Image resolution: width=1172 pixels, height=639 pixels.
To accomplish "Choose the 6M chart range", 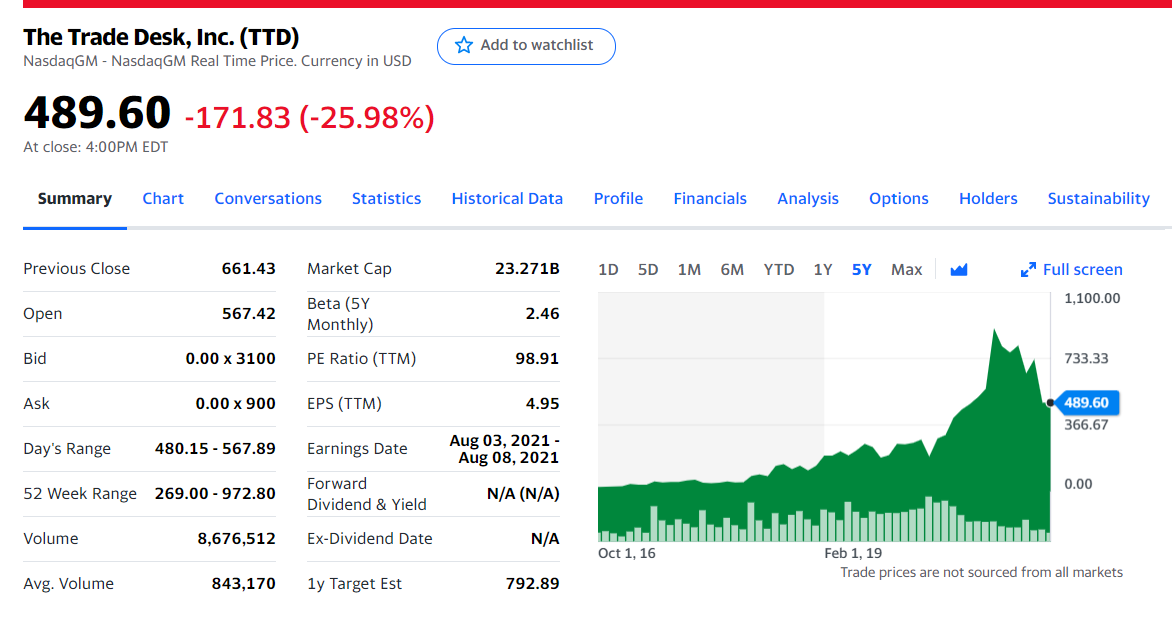I will click(732, 270).
